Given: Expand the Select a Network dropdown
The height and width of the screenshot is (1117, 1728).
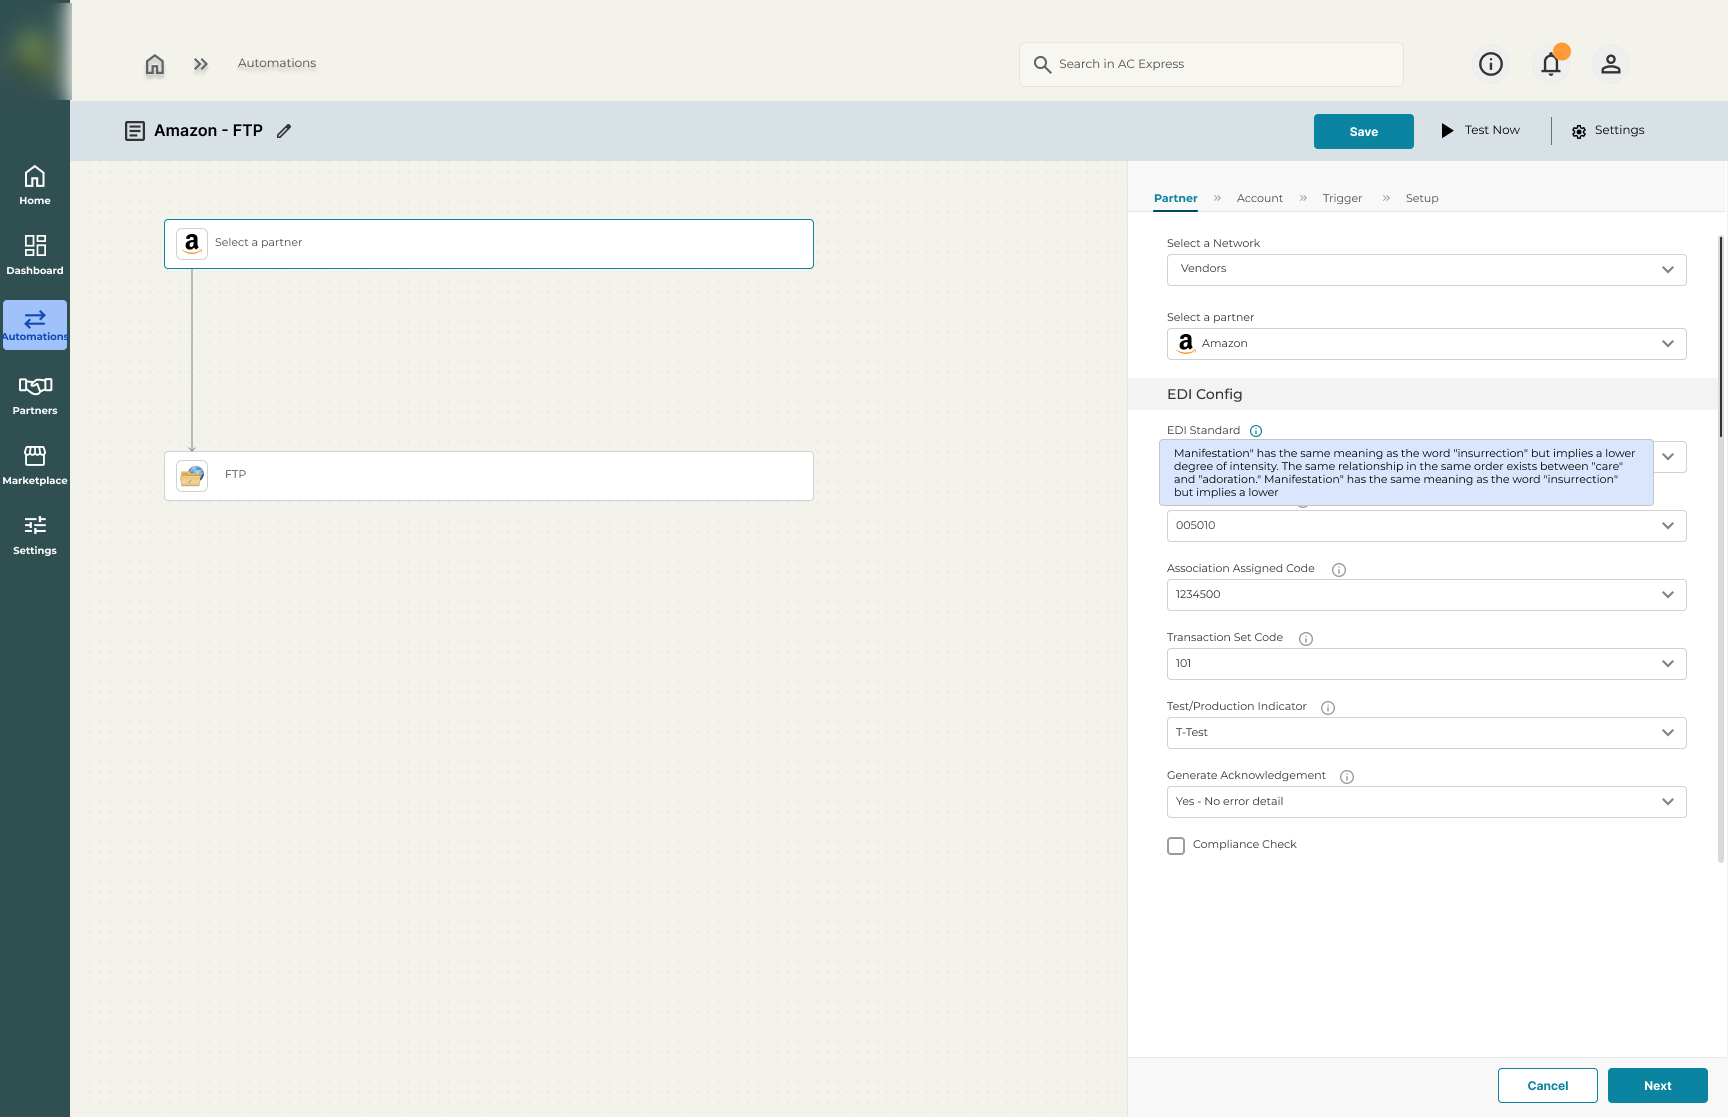Looking at the screenshot, I should tap(1426, 269).
